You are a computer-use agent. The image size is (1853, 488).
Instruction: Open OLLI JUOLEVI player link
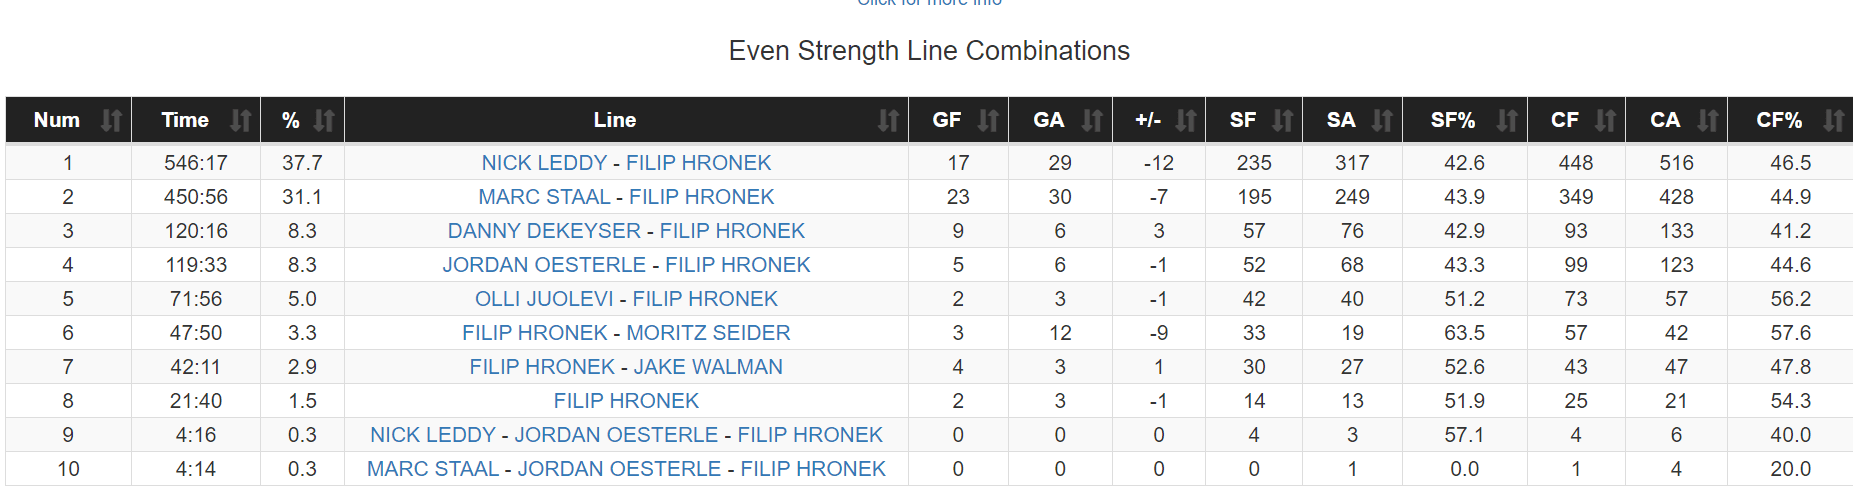544,299
